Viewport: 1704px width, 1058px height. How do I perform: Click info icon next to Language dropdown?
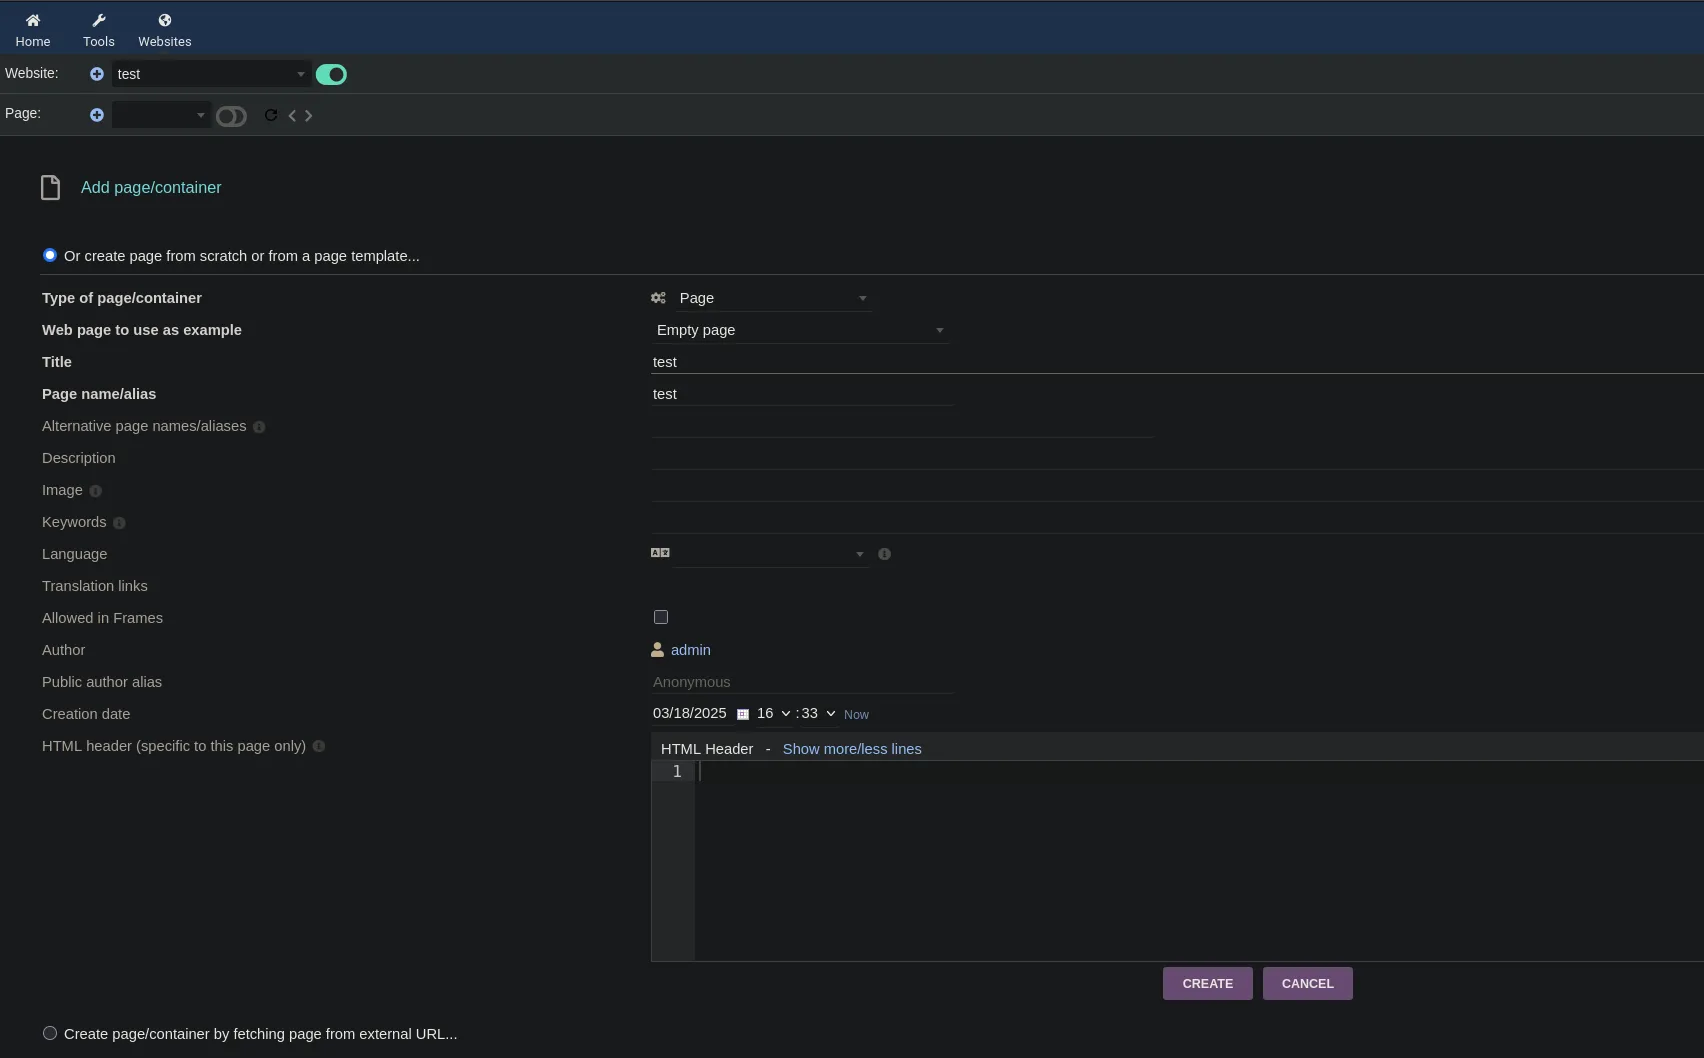[x=884, y=554]
